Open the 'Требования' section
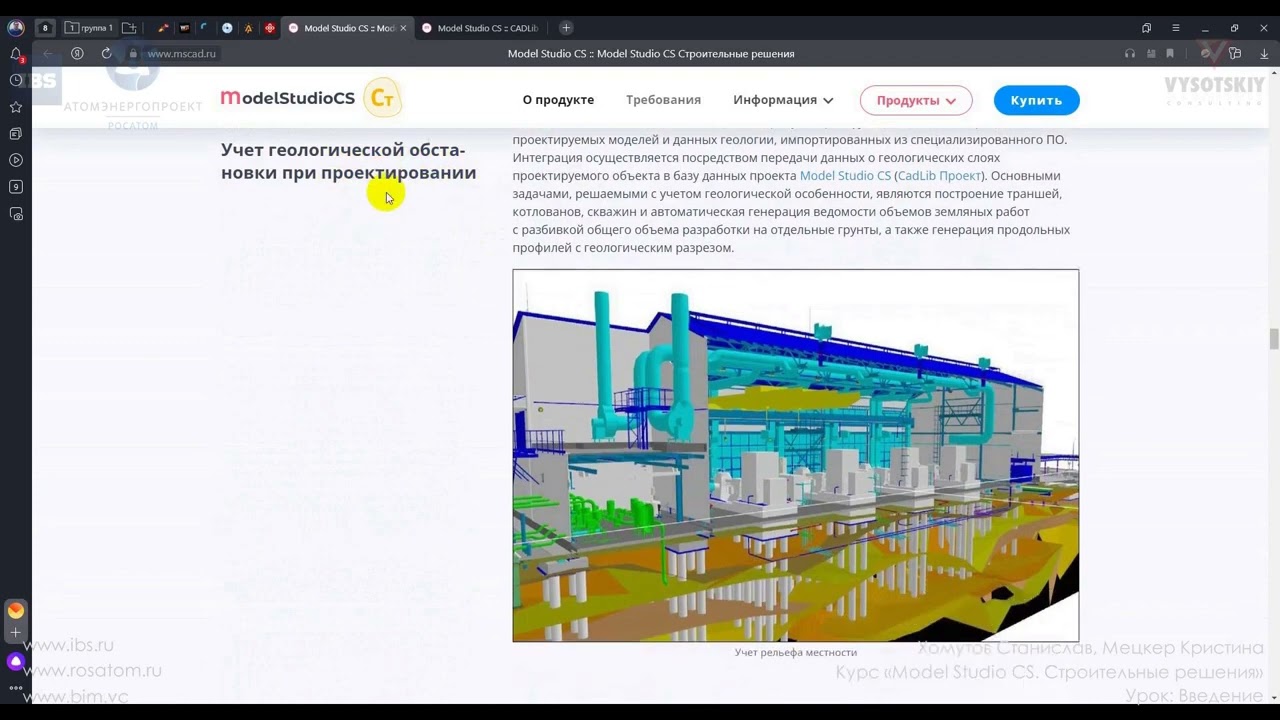Screen dimensions: 1280x720 [663, 100]
